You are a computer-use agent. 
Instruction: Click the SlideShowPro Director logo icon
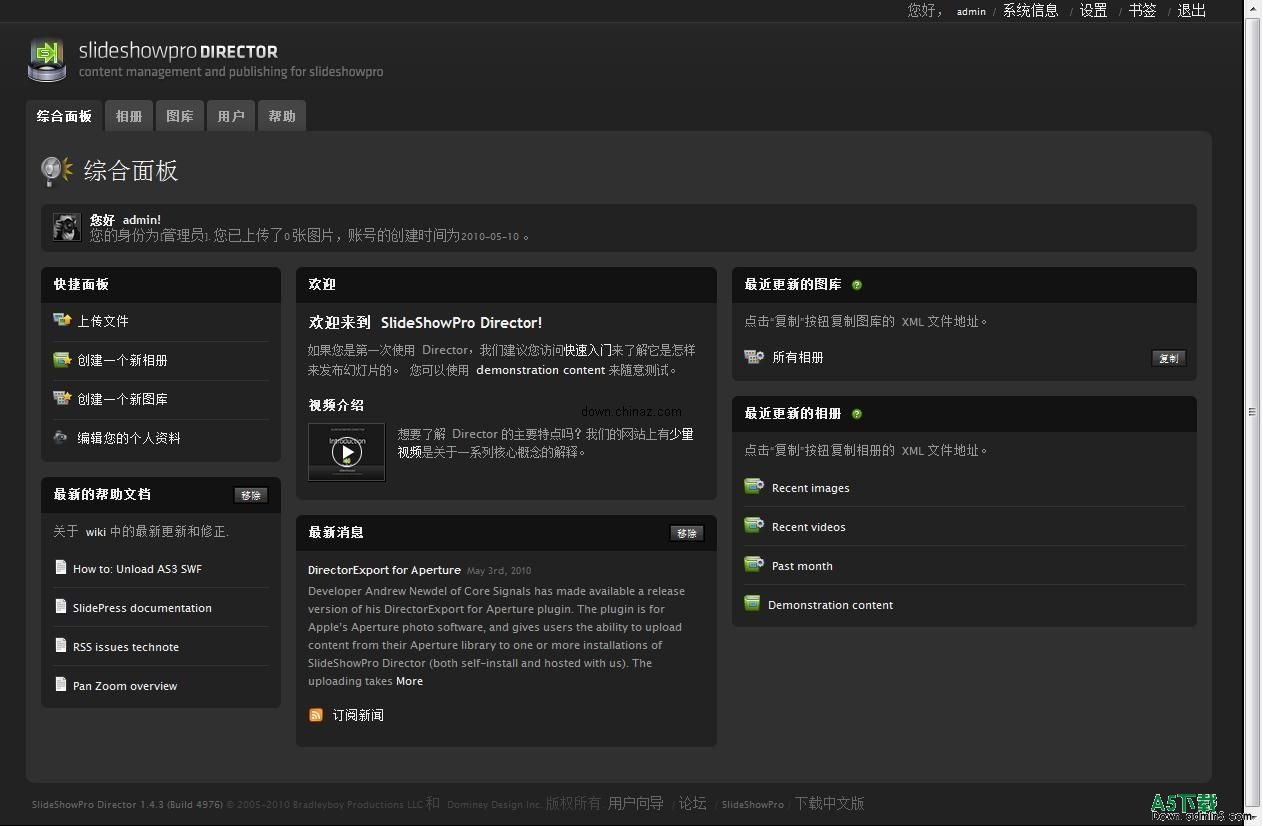(x=46, y=59)
